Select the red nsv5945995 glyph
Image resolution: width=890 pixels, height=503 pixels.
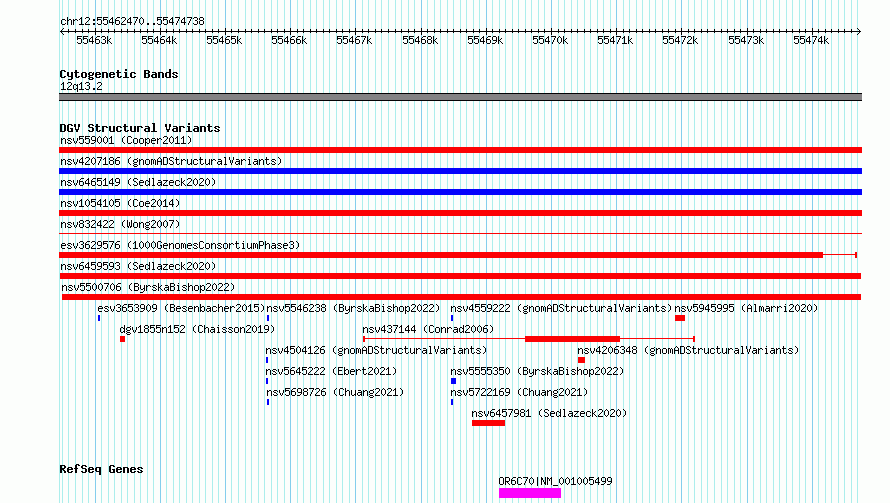coord(680,318)
